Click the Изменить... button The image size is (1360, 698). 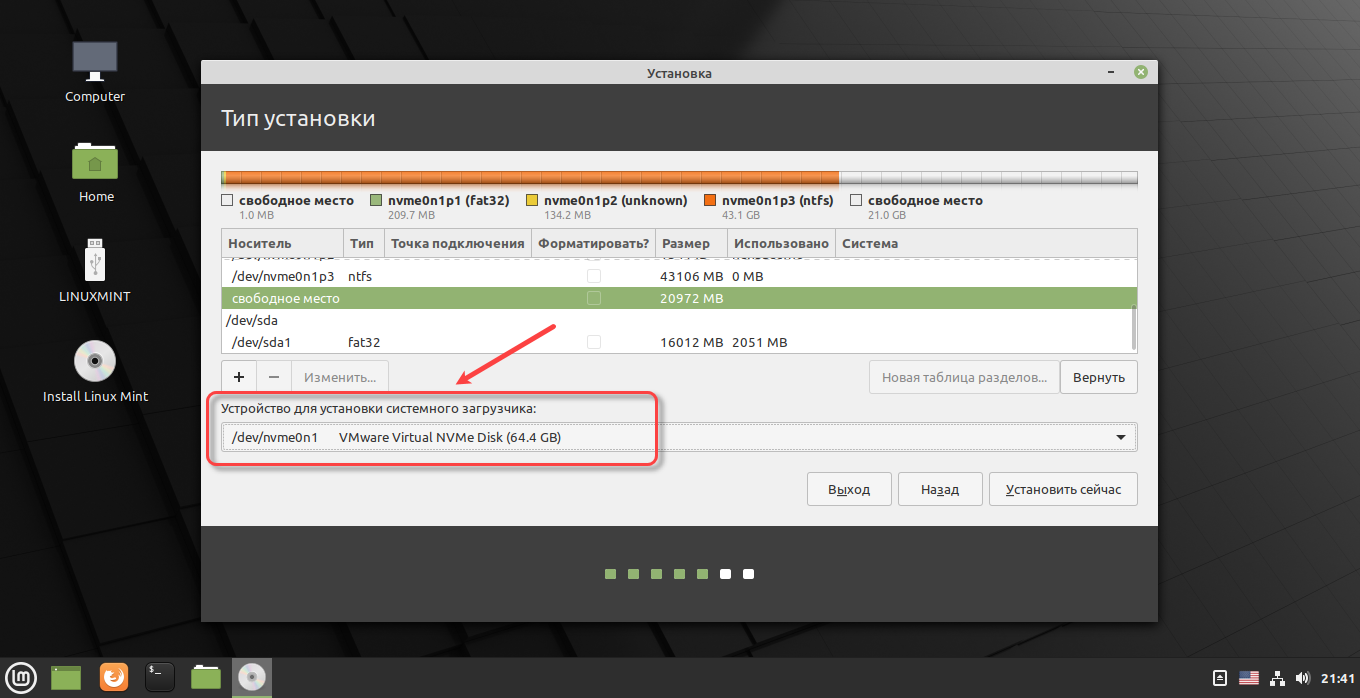340,377
